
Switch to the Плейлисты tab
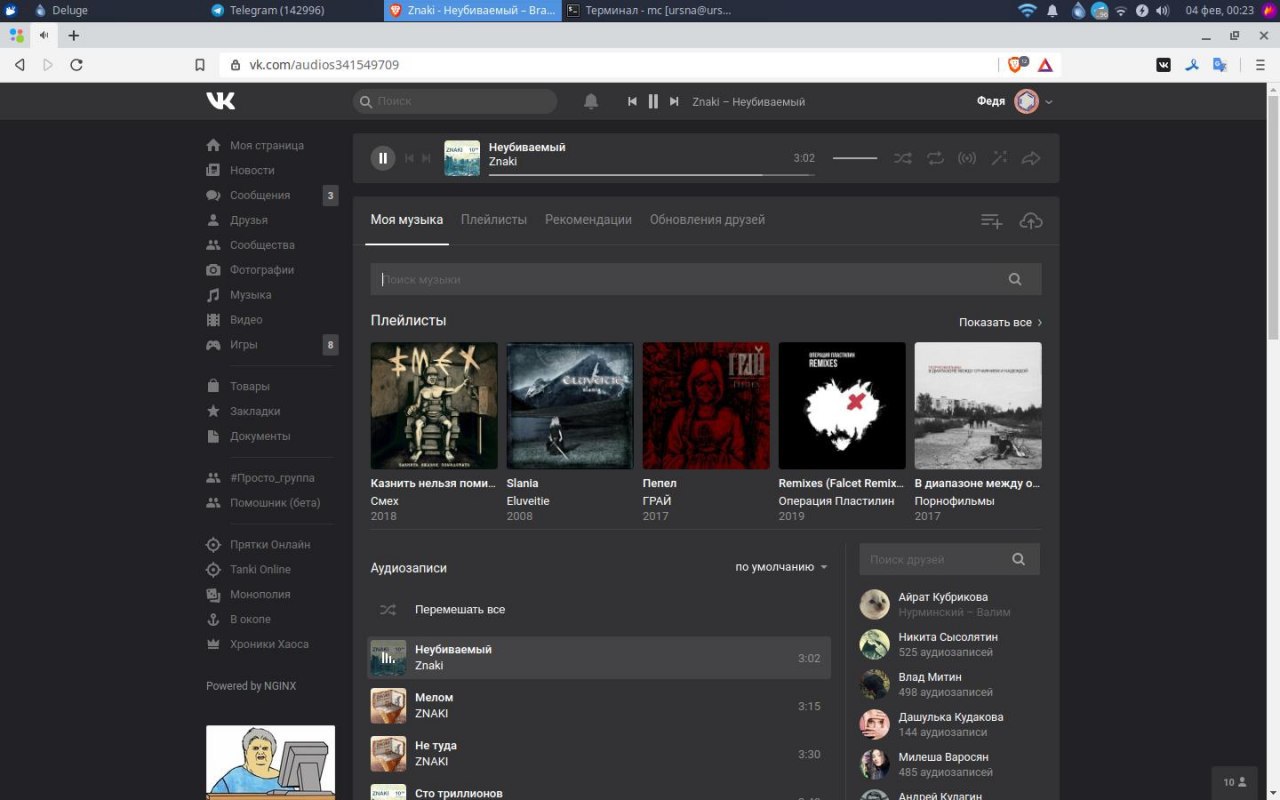pos(494,220)
